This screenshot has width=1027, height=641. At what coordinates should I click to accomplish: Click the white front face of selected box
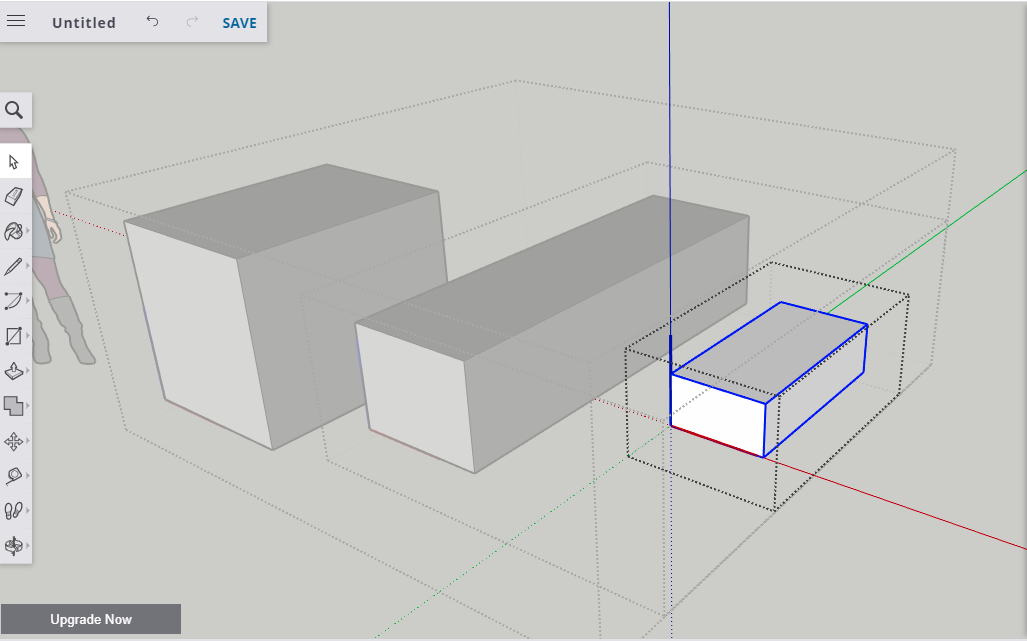717,414
